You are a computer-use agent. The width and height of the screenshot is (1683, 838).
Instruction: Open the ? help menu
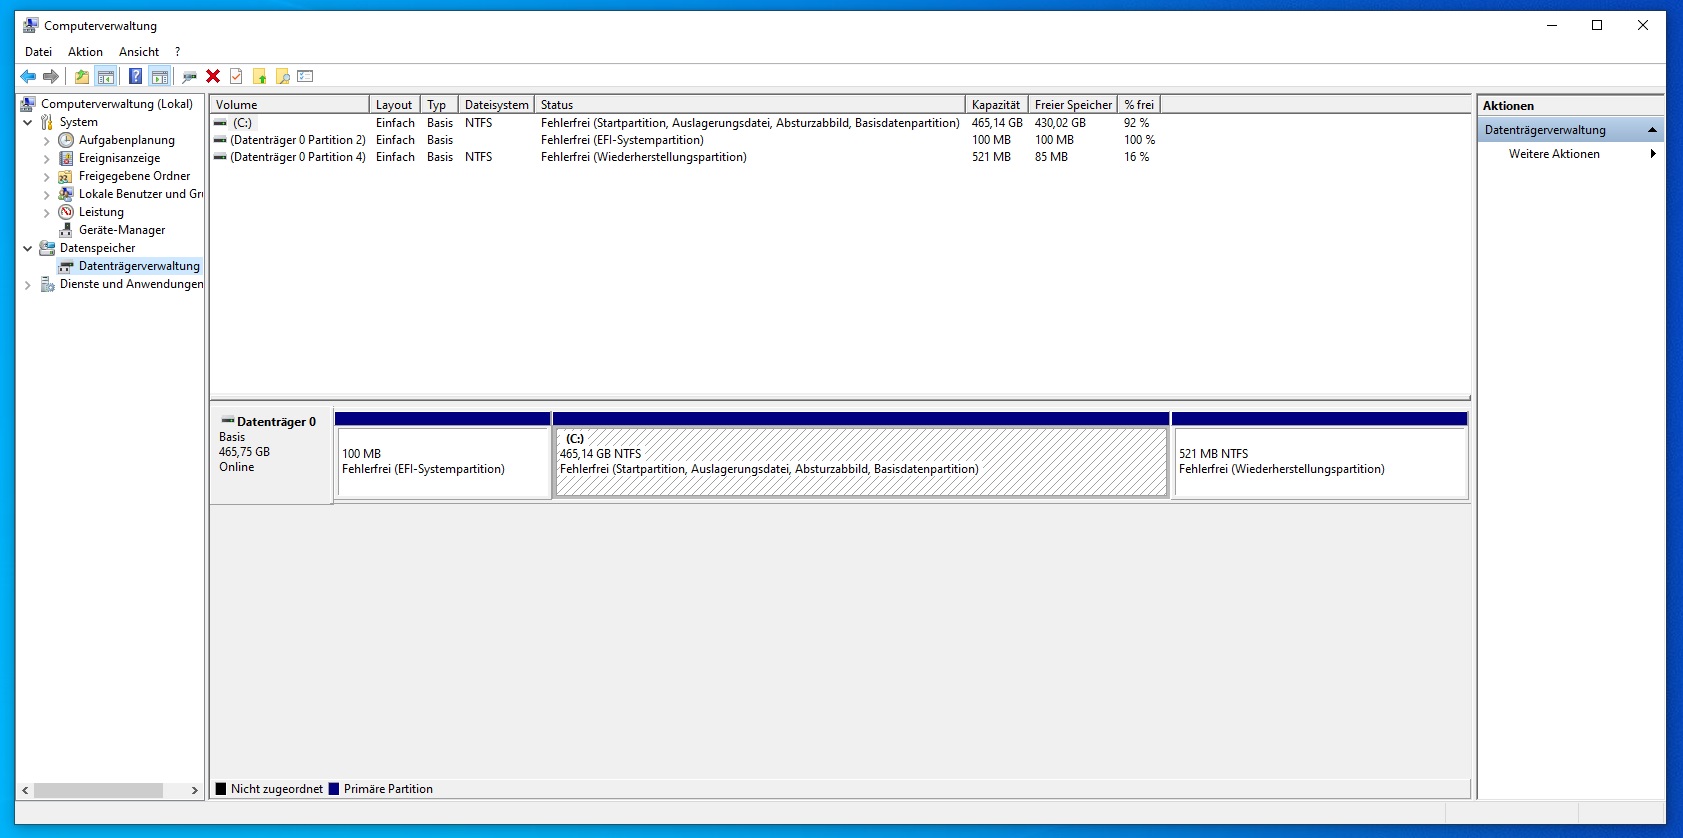point(177,52)
